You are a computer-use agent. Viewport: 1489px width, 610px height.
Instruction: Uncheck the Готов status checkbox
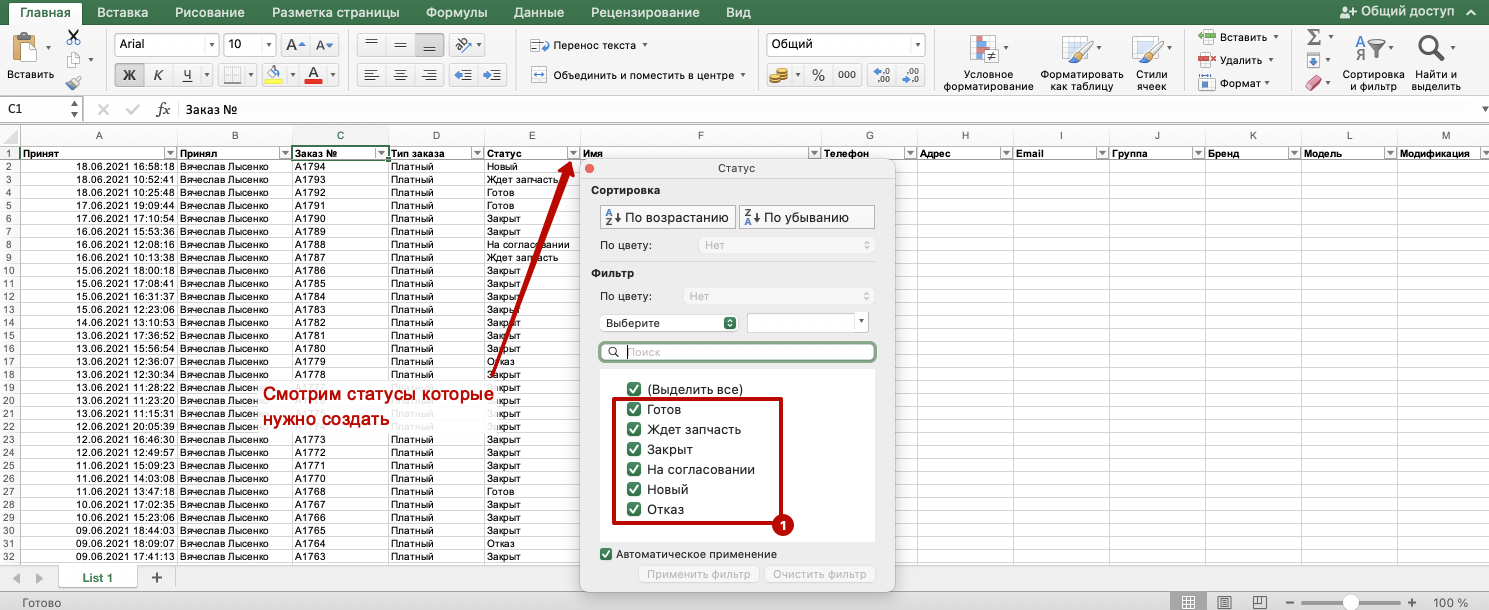[x=633, y=409]
